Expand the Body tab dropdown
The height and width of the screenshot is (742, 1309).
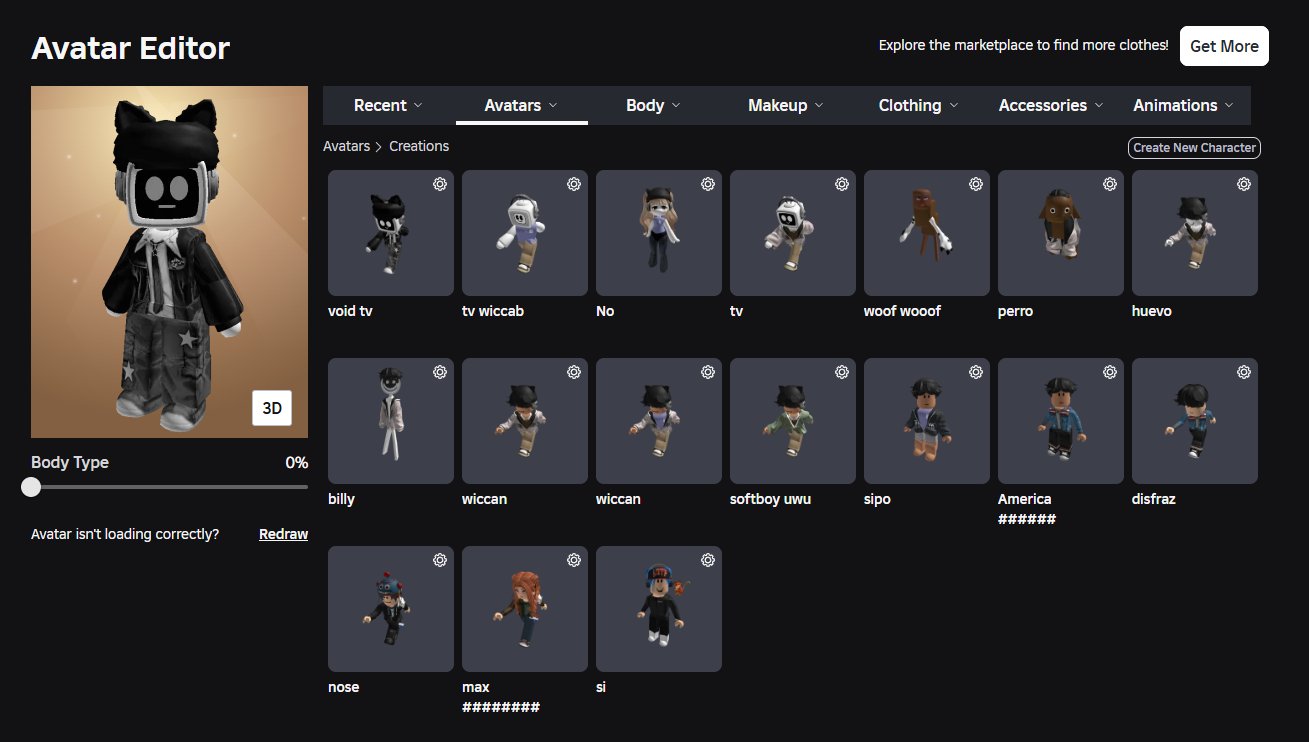click(x=654, y=105)
